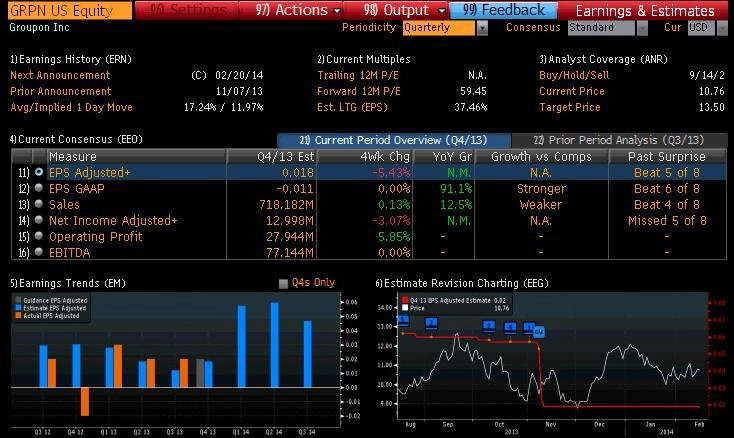The image size is (734, 438).
Task: Click the orange Actual EPS Adjusted legend swatch
Action: [18, 315]
